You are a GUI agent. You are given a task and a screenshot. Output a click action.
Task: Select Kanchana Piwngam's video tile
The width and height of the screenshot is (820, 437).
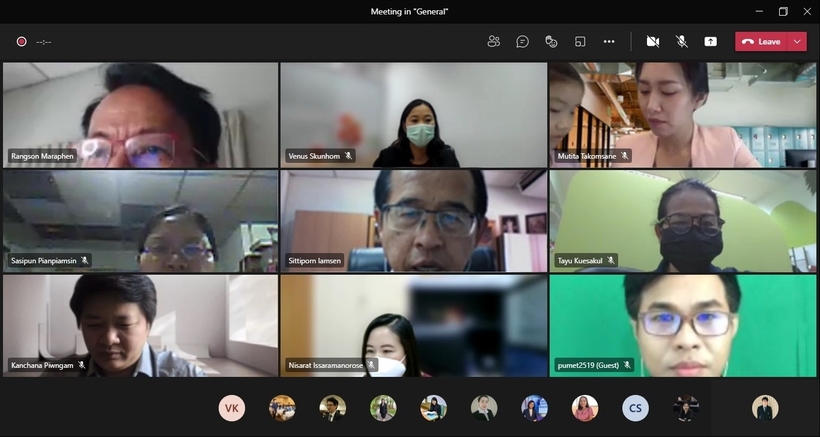pos(141,326)
